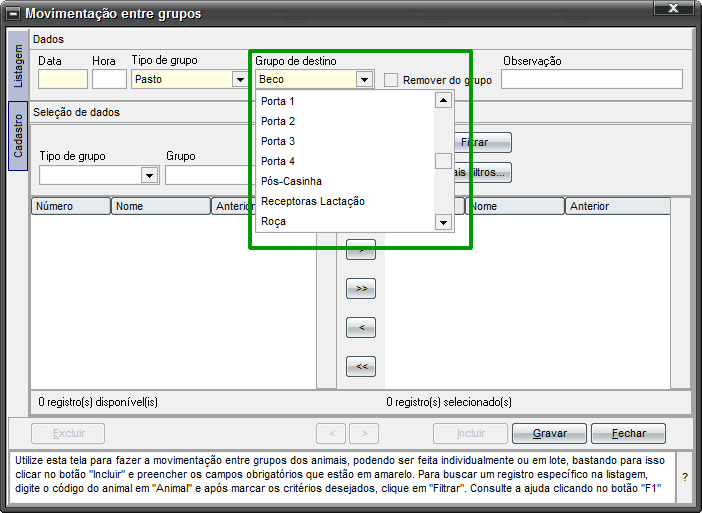The height and width of the screenshot is (513, 702).
Task: Open the help question mark
Action: (x=685, y=477)
